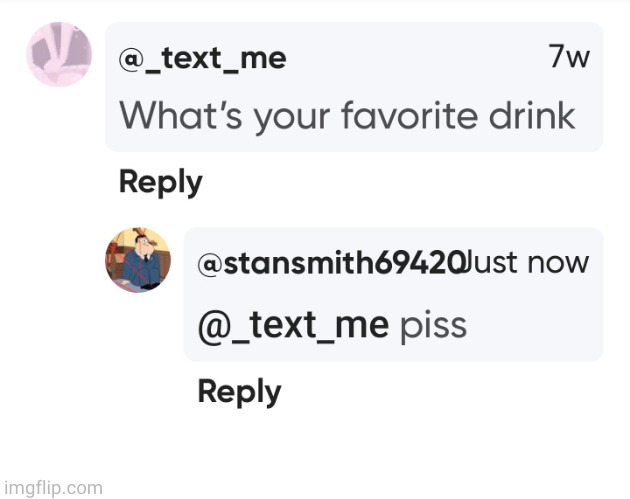Reply to the "What's your favorite drink" comment

coord(160,182)
